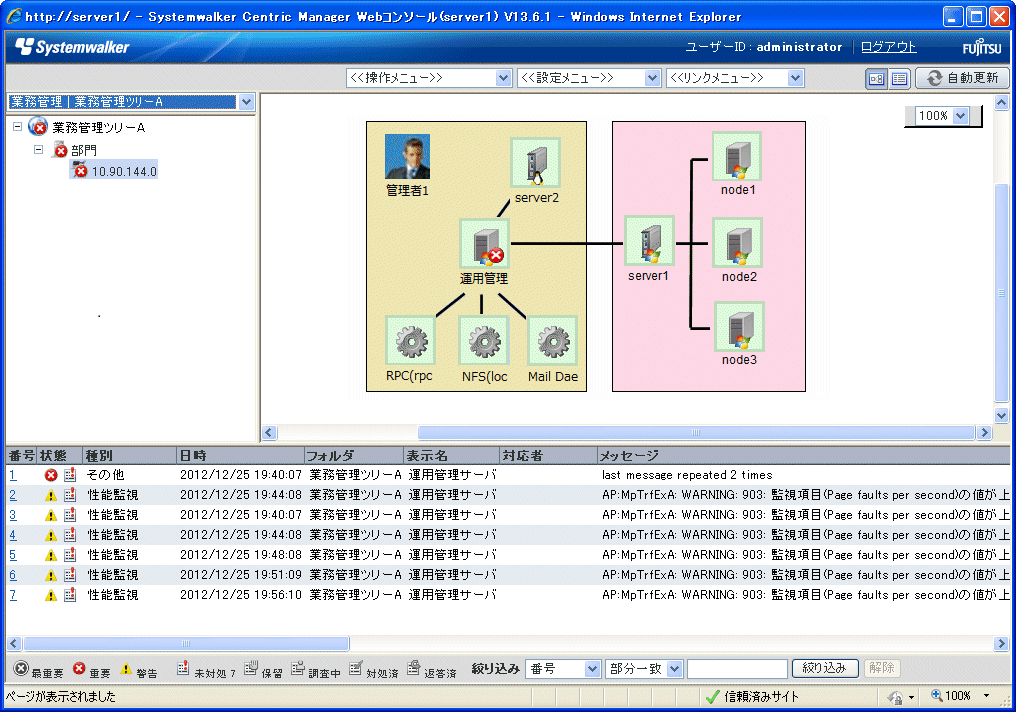The width and height of the screenshot is (1016, 712).
Task: Switch to map view icon in toolbar
Action: [x=876, y=78]
